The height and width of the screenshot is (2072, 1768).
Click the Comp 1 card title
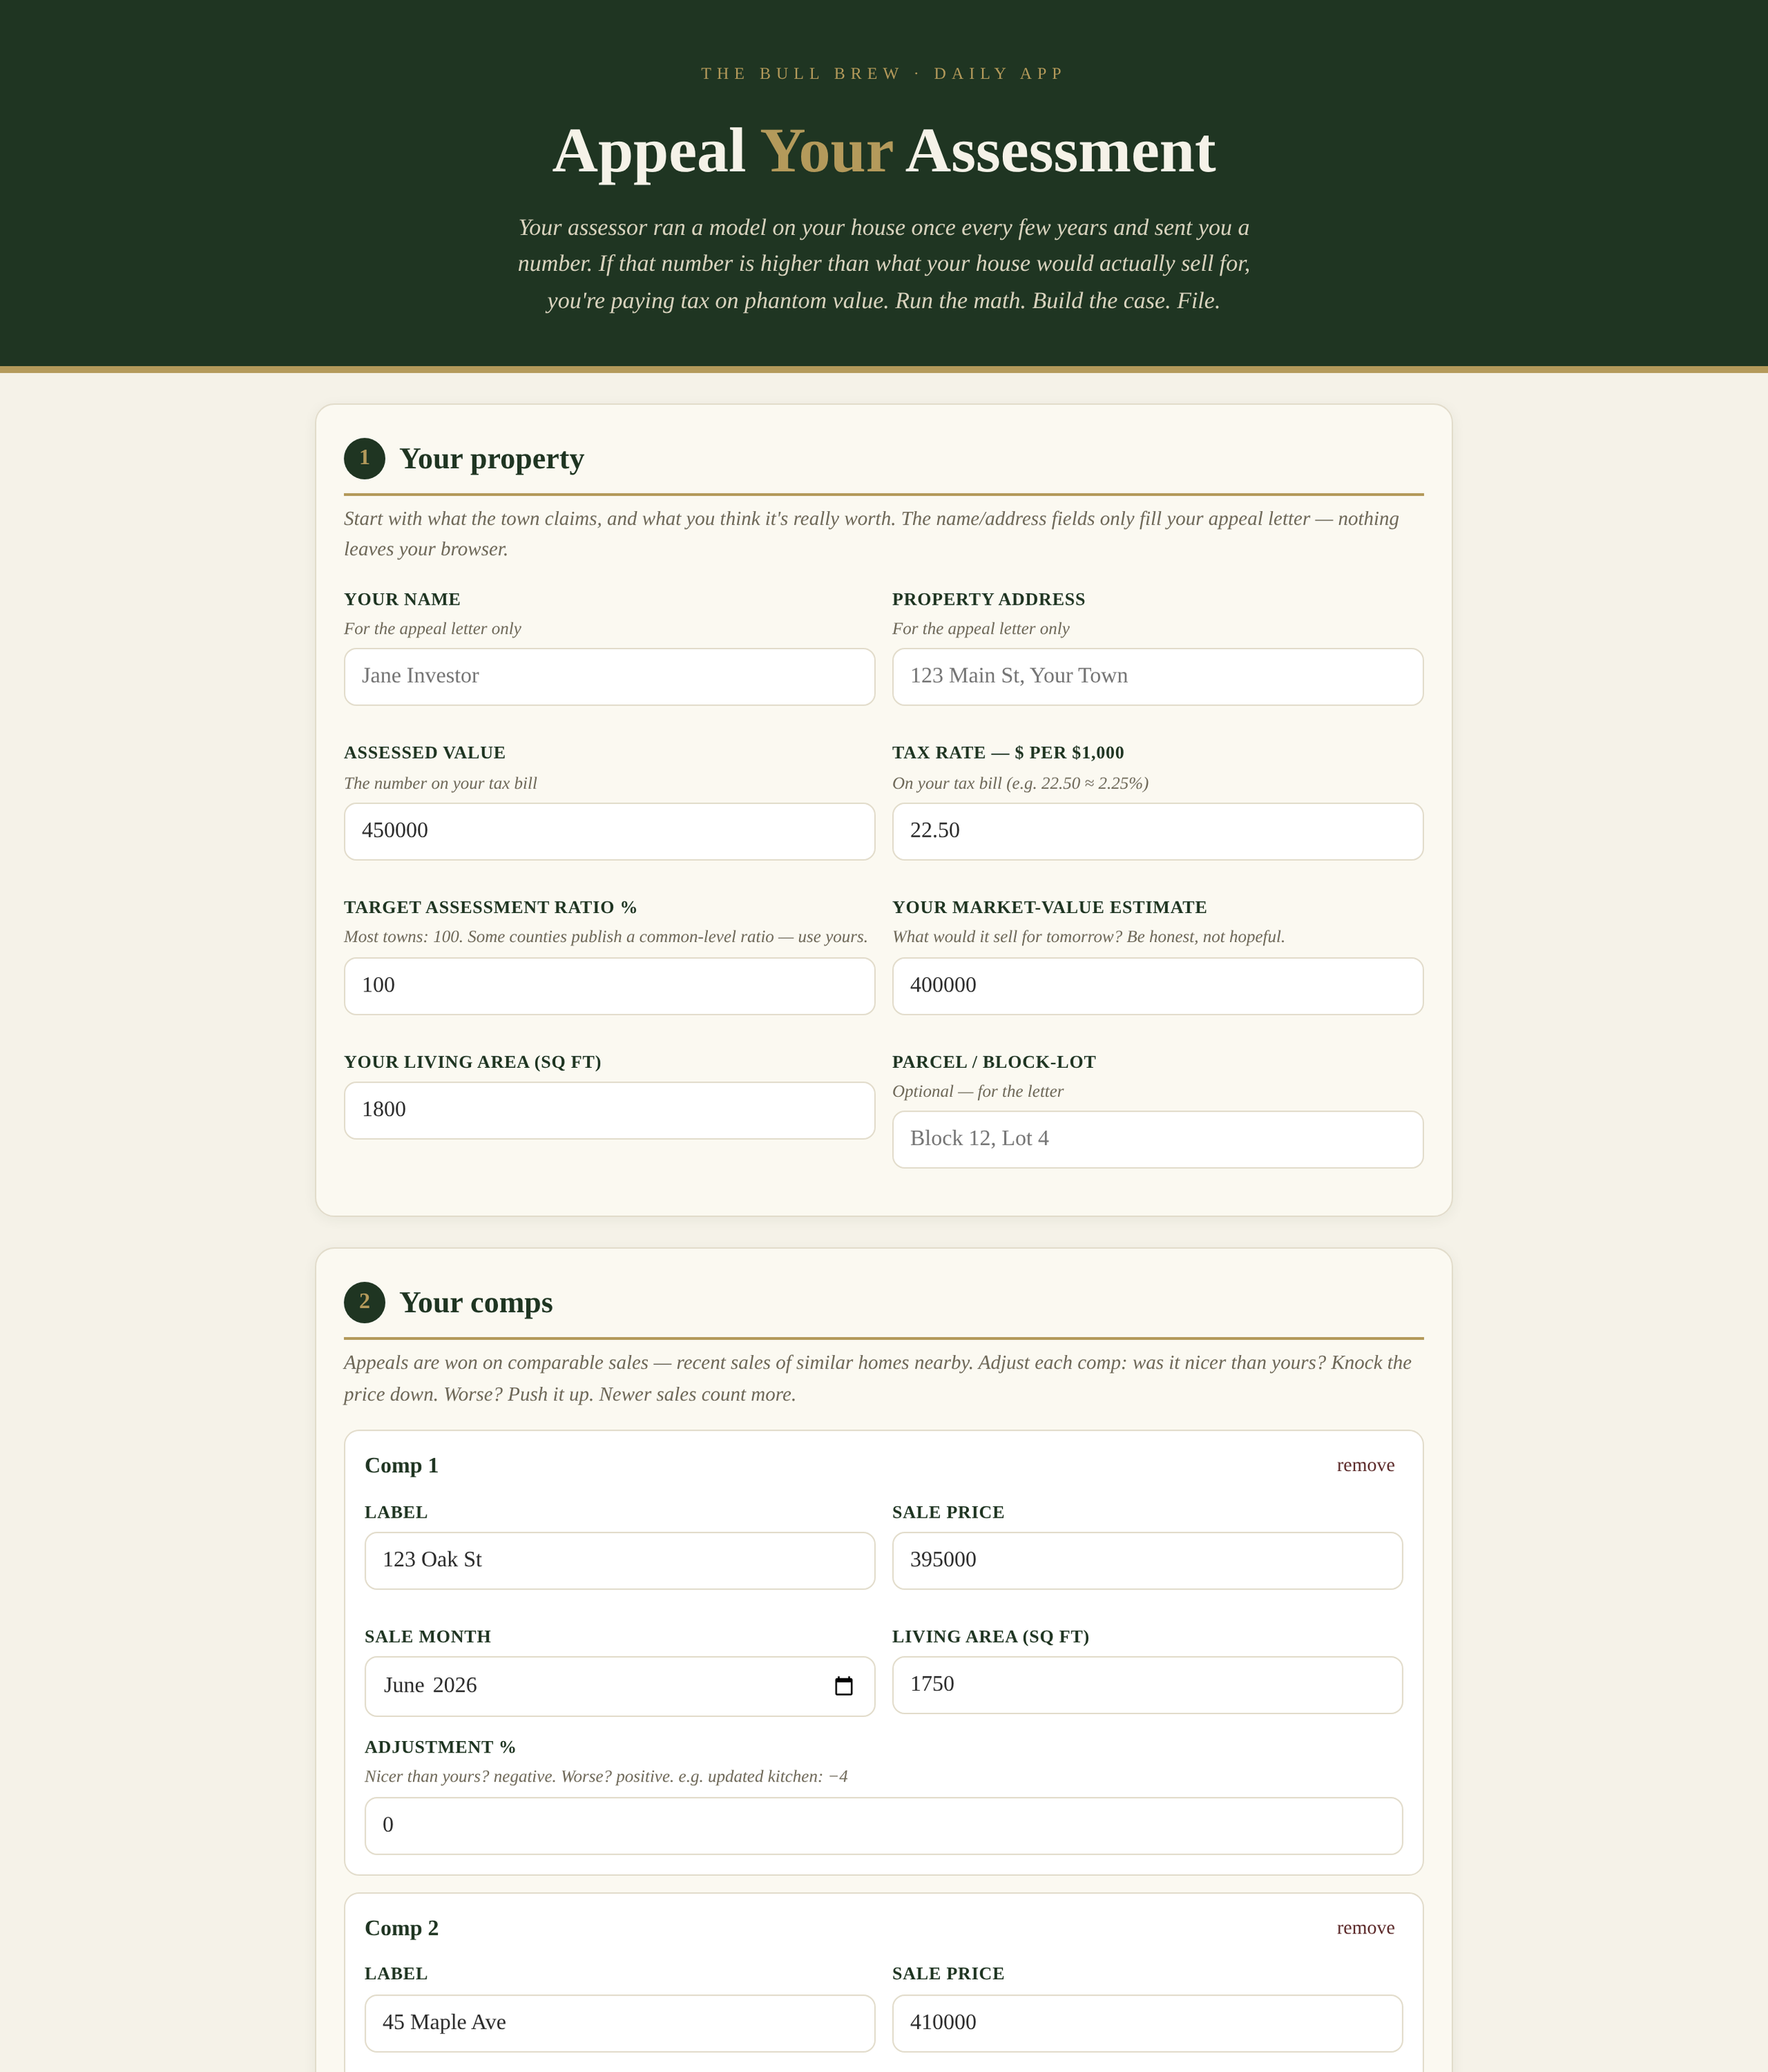[x=401, y=1466]
